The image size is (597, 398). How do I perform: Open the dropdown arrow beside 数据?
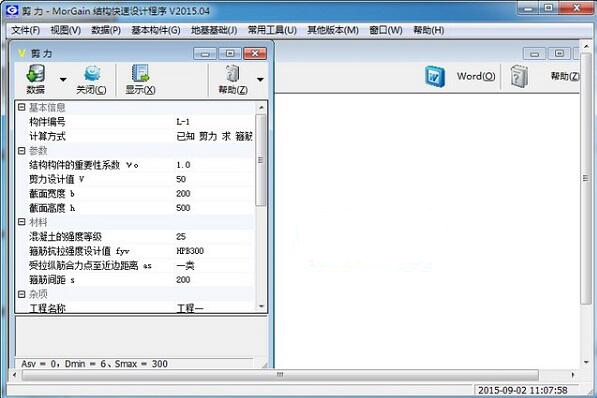pyautogui.click(x=63, y=80)
